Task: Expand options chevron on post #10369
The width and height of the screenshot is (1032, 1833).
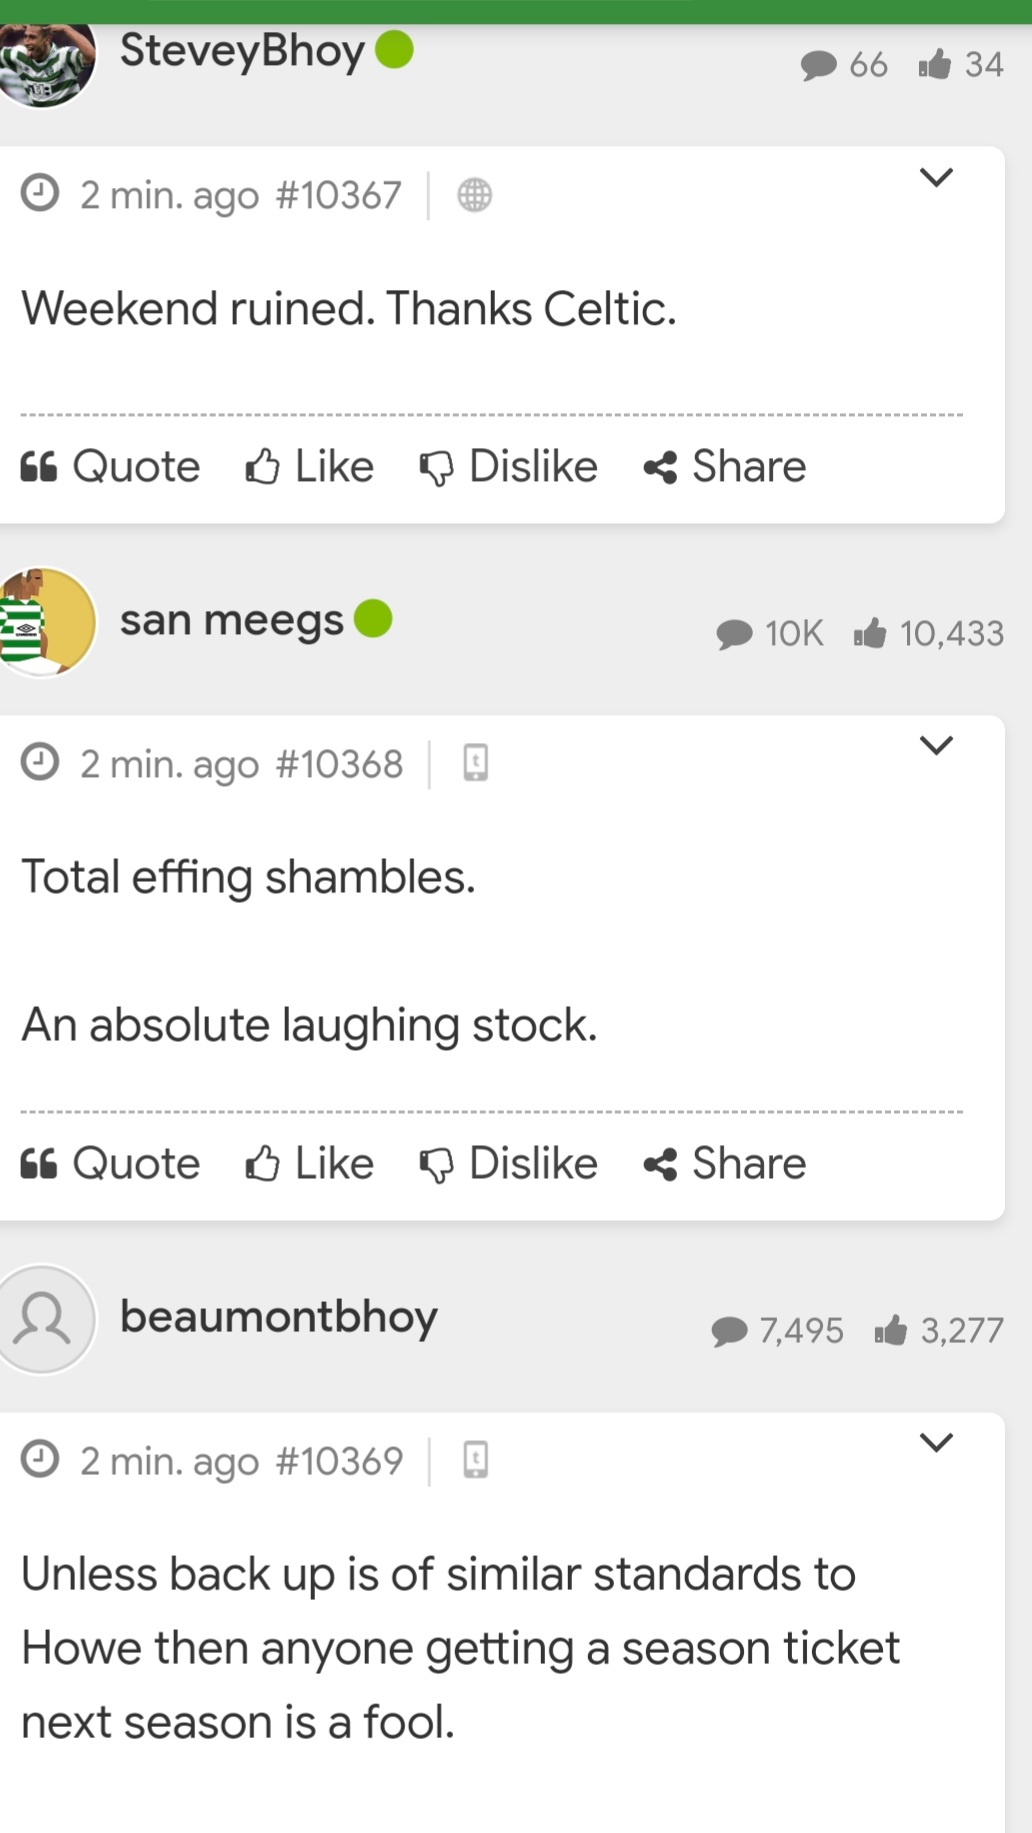Action: (936, 1442)
